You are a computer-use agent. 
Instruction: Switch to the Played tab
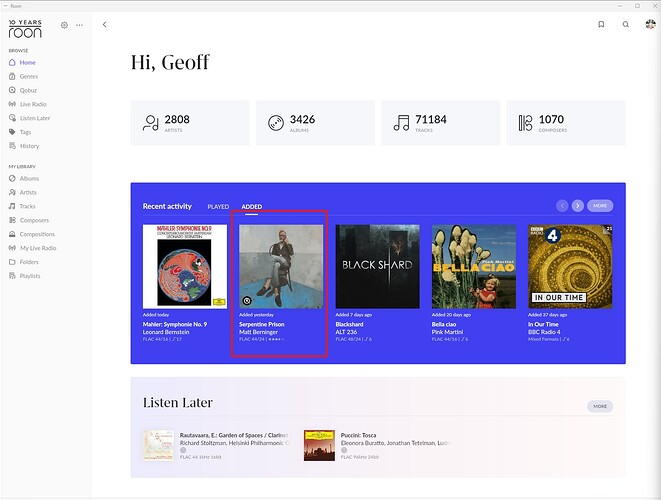218,207
